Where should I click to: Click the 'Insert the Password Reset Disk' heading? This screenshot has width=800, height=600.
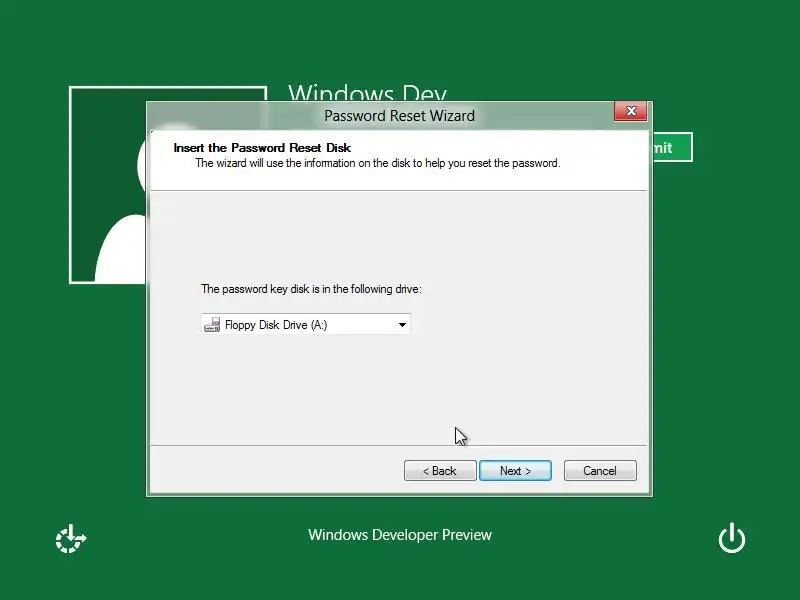pyautogui.click(x=262, y=148)
